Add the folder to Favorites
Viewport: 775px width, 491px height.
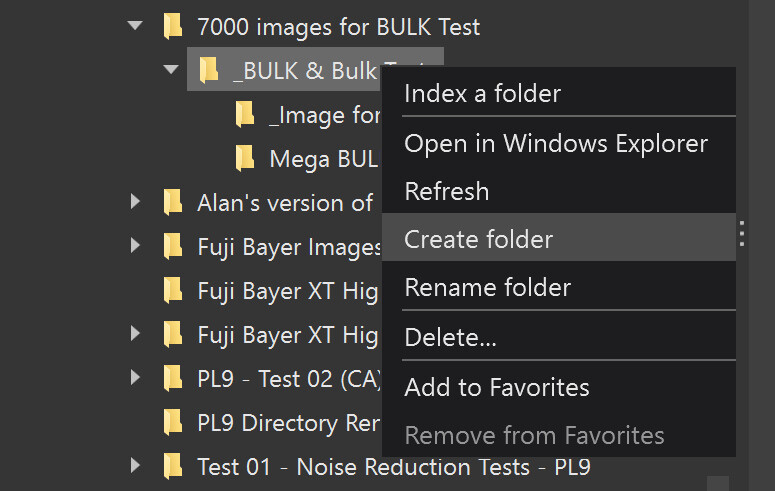(496, 387)
